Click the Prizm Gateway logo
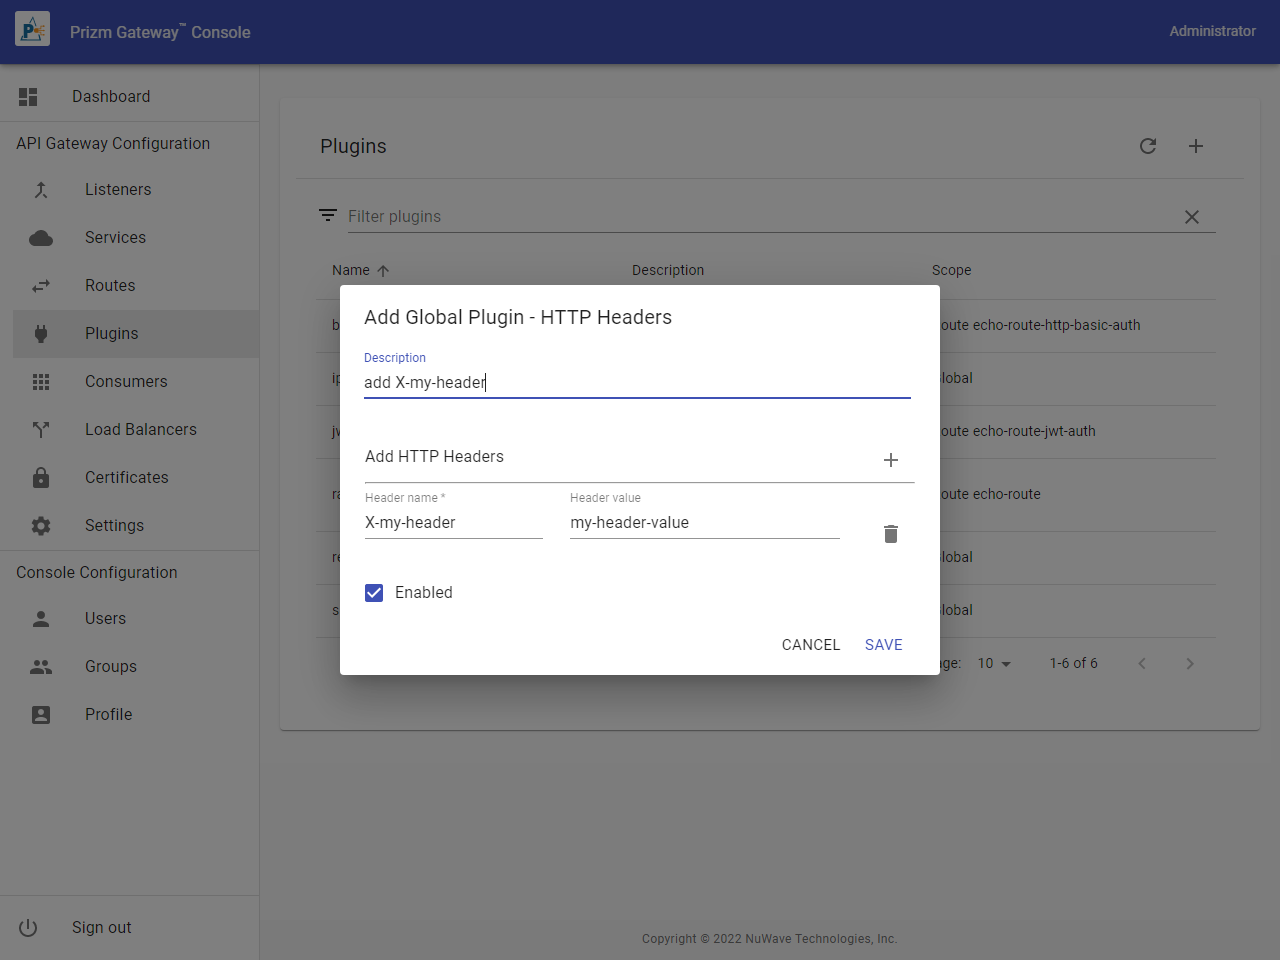1280x960 pixels. tap(33, 31)
